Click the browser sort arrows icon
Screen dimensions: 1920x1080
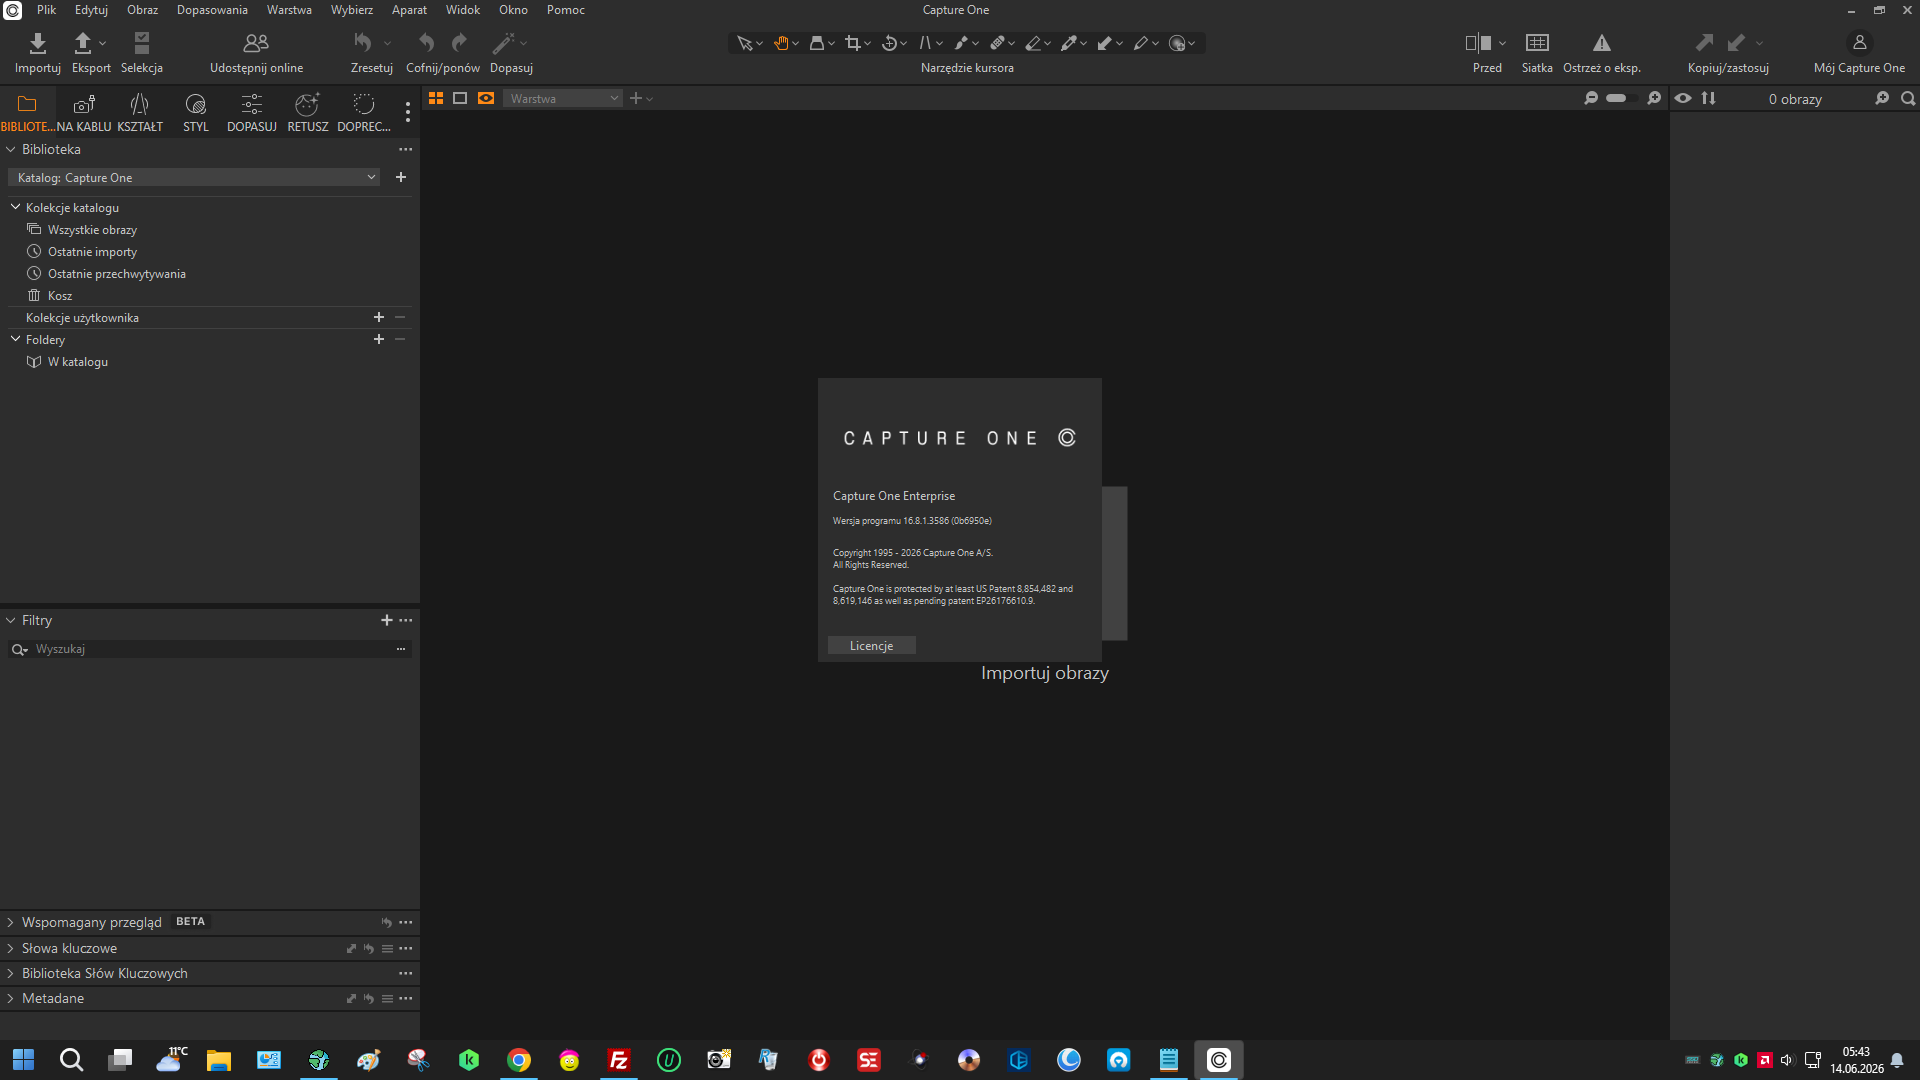coord(1708,99)
